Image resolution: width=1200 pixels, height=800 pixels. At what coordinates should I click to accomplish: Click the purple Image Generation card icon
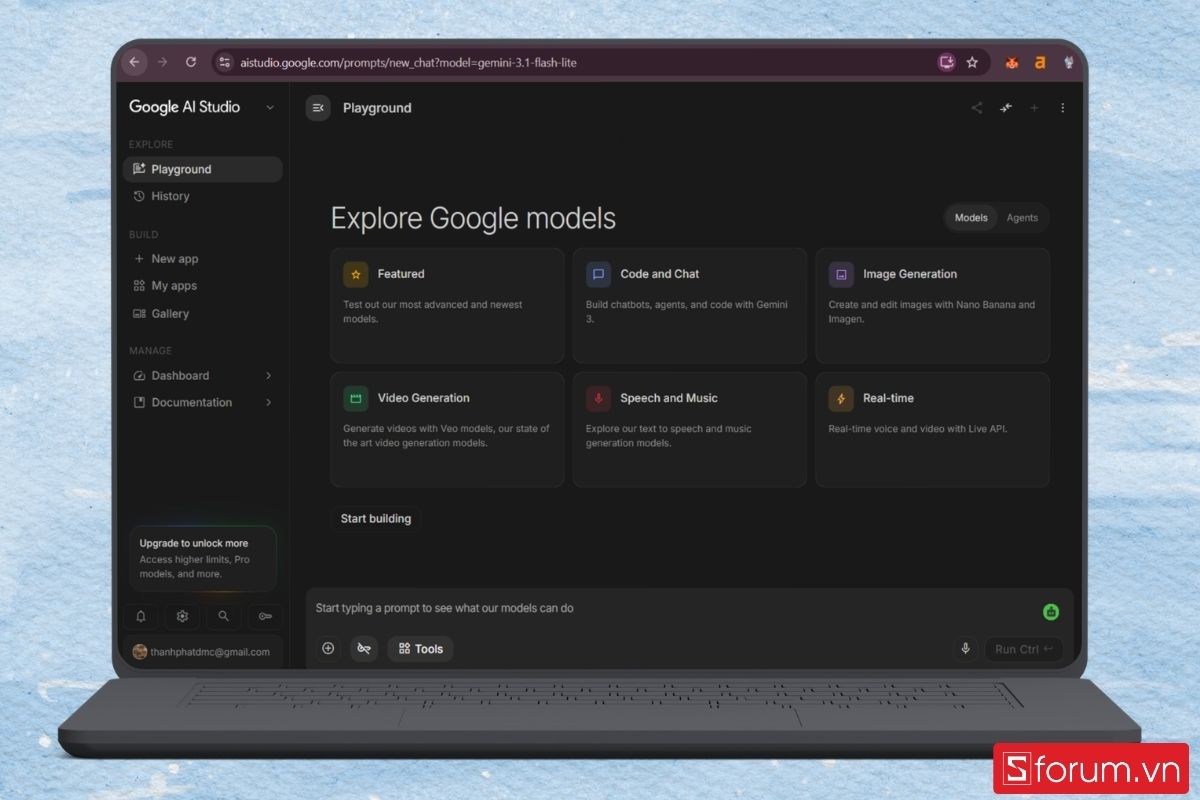pos(841,274)
